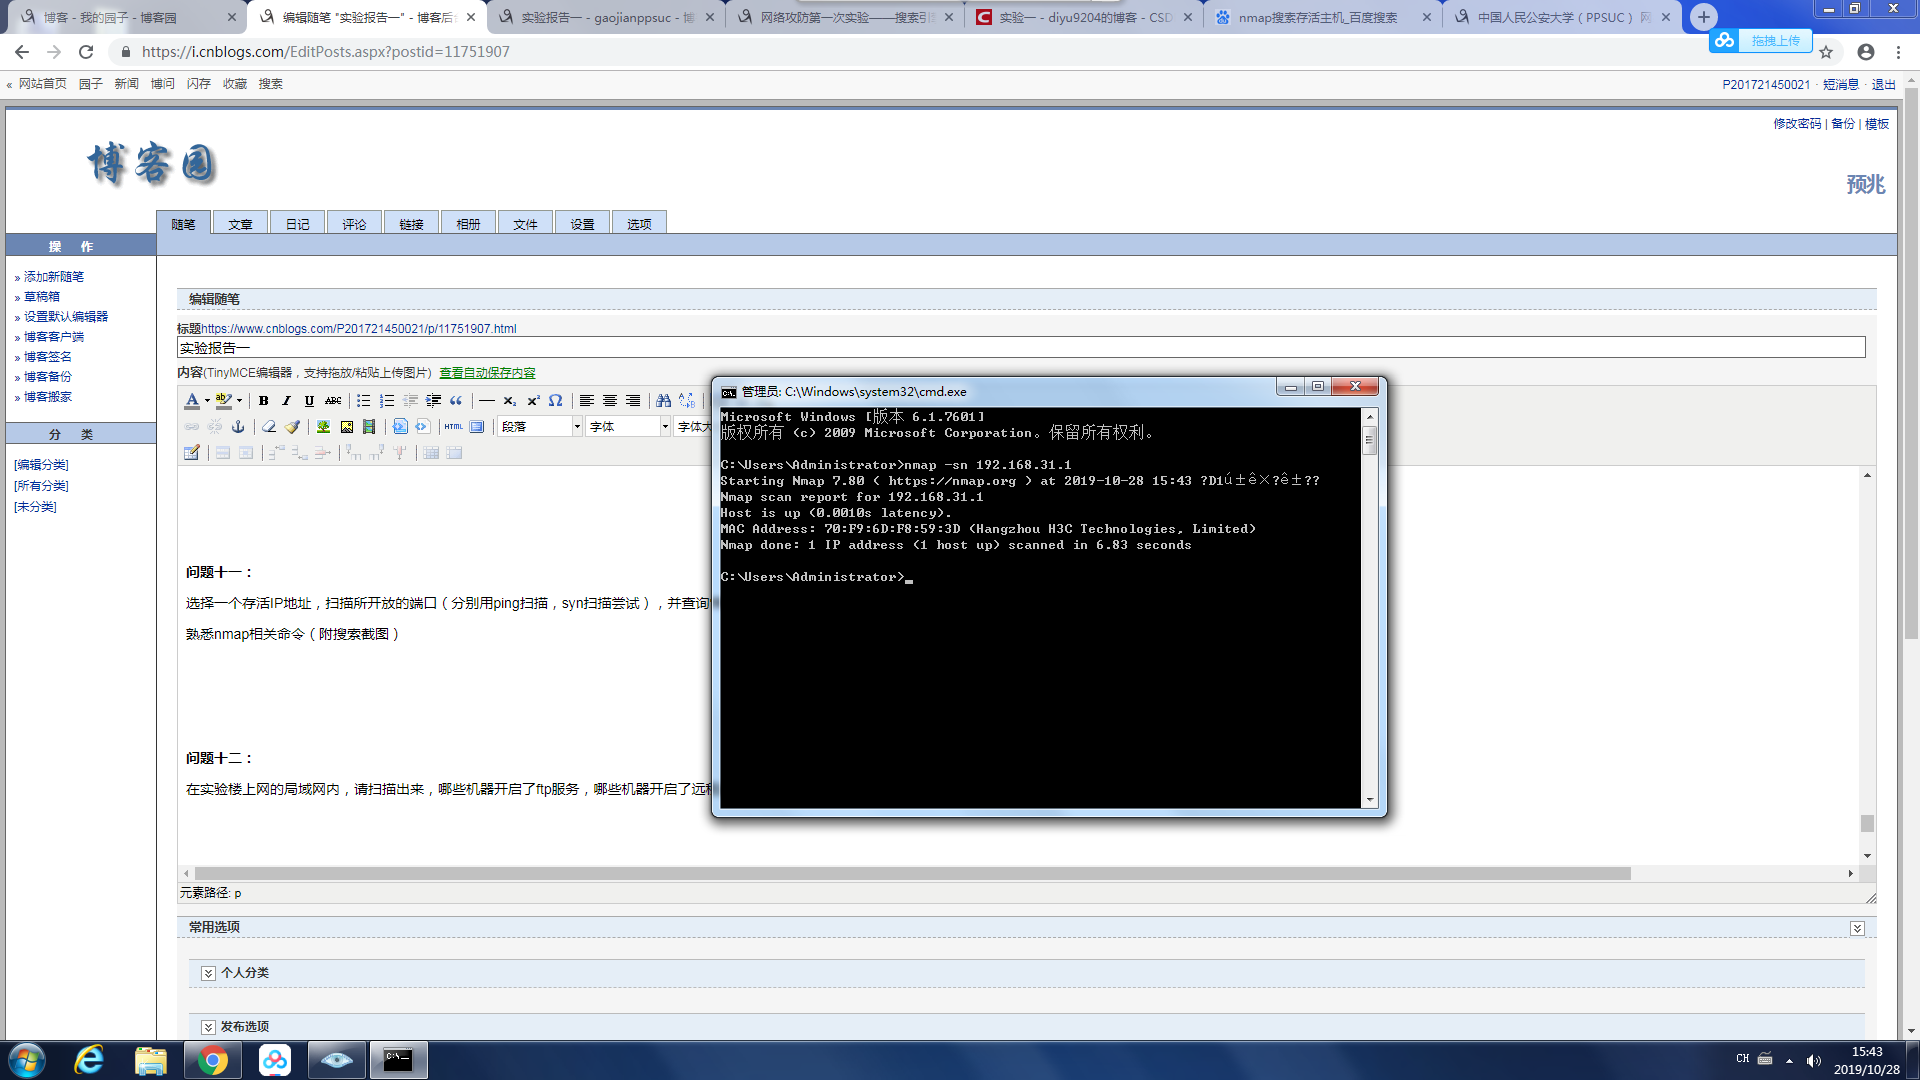Insert a bulleted list

364,401
